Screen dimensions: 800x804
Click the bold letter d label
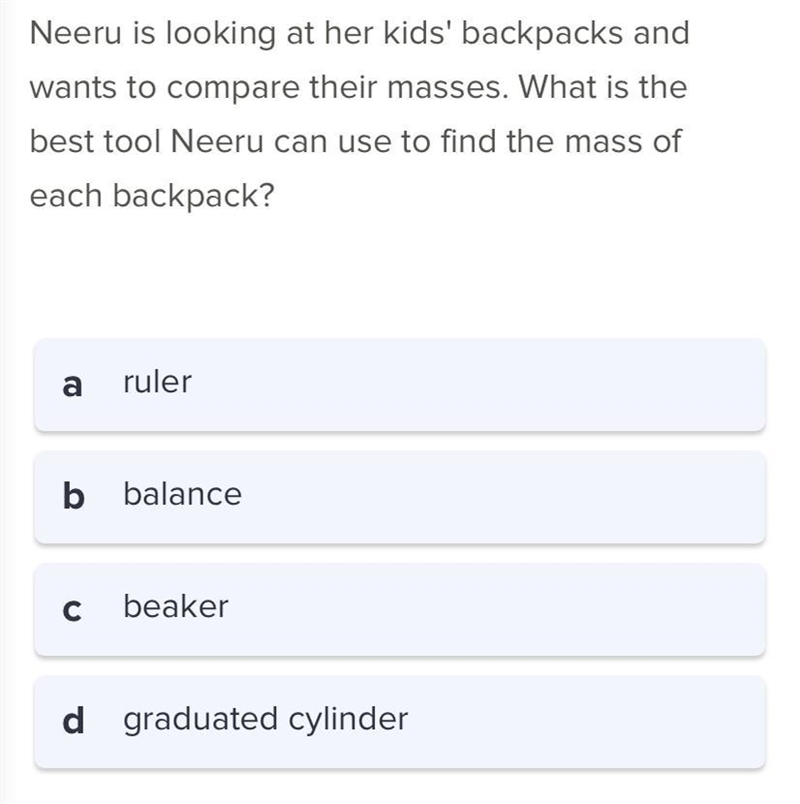click(x=73, y=720)
